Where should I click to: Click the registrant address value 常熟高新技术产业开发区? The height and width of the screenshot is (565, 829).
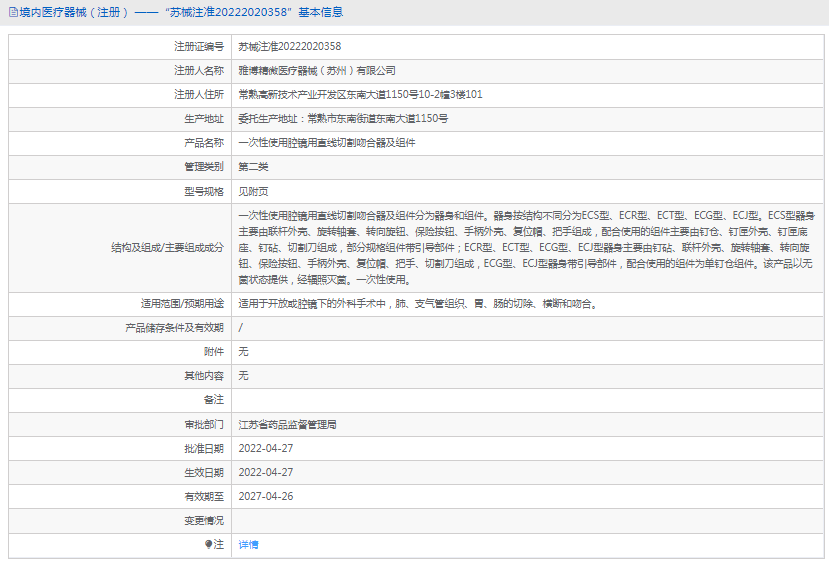360,95
